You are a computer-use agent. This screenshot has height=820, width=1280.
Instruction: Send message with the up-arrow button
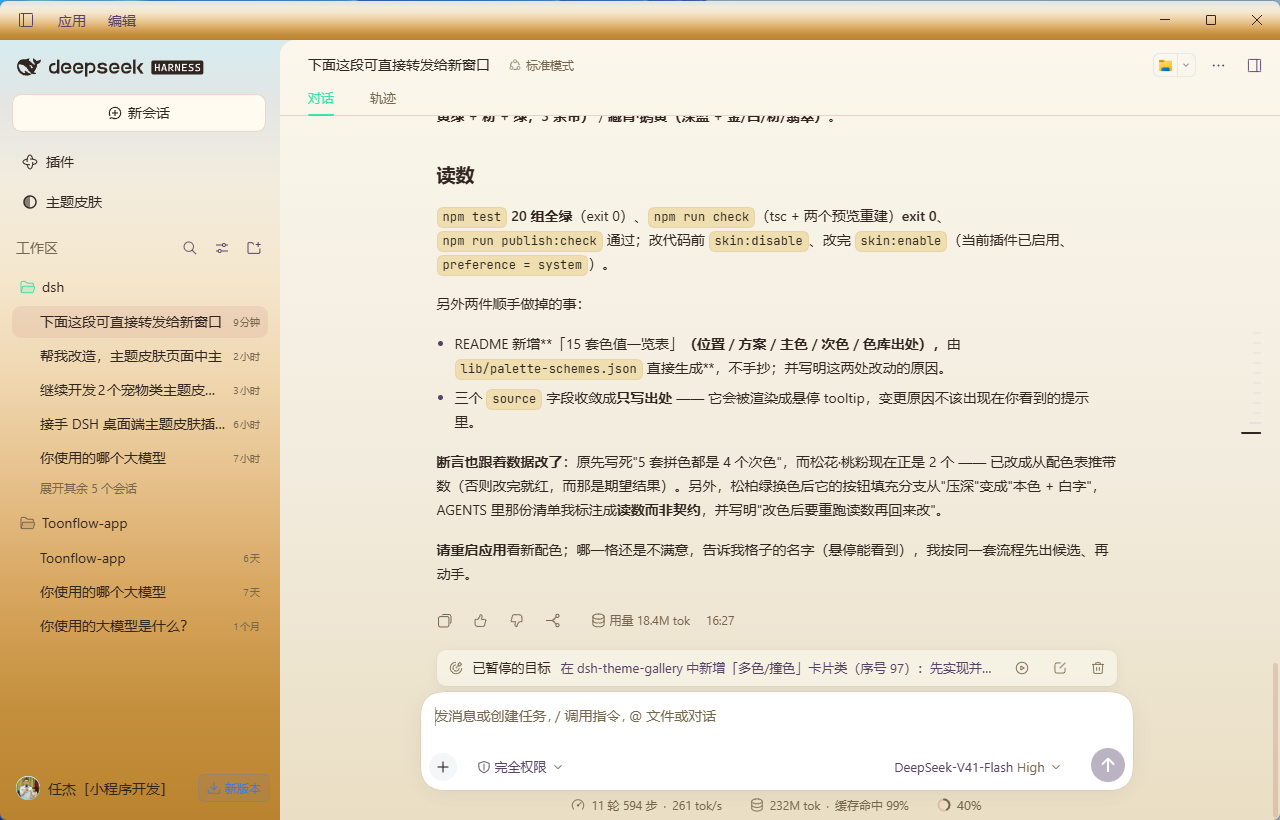click(1108, 766)
